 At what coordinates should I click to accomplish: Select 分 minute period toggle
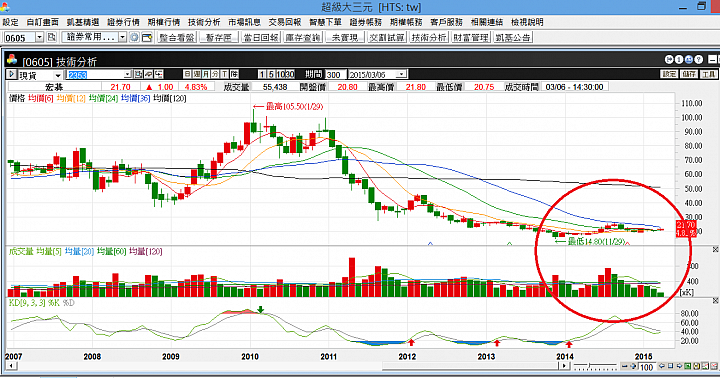215,74
